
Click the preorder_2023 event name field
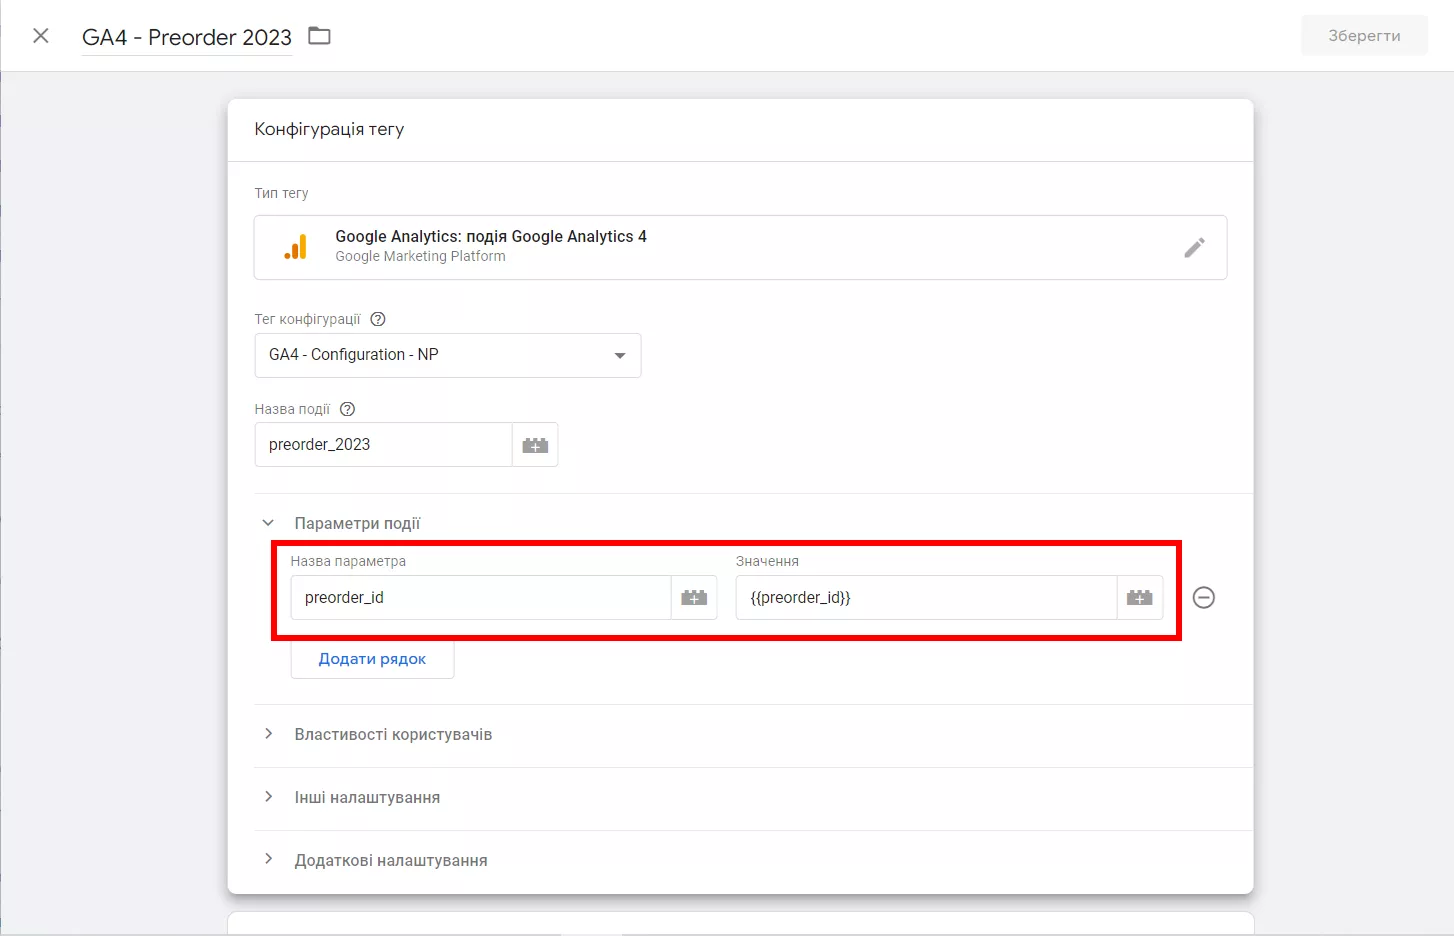(x=383, y=445)
